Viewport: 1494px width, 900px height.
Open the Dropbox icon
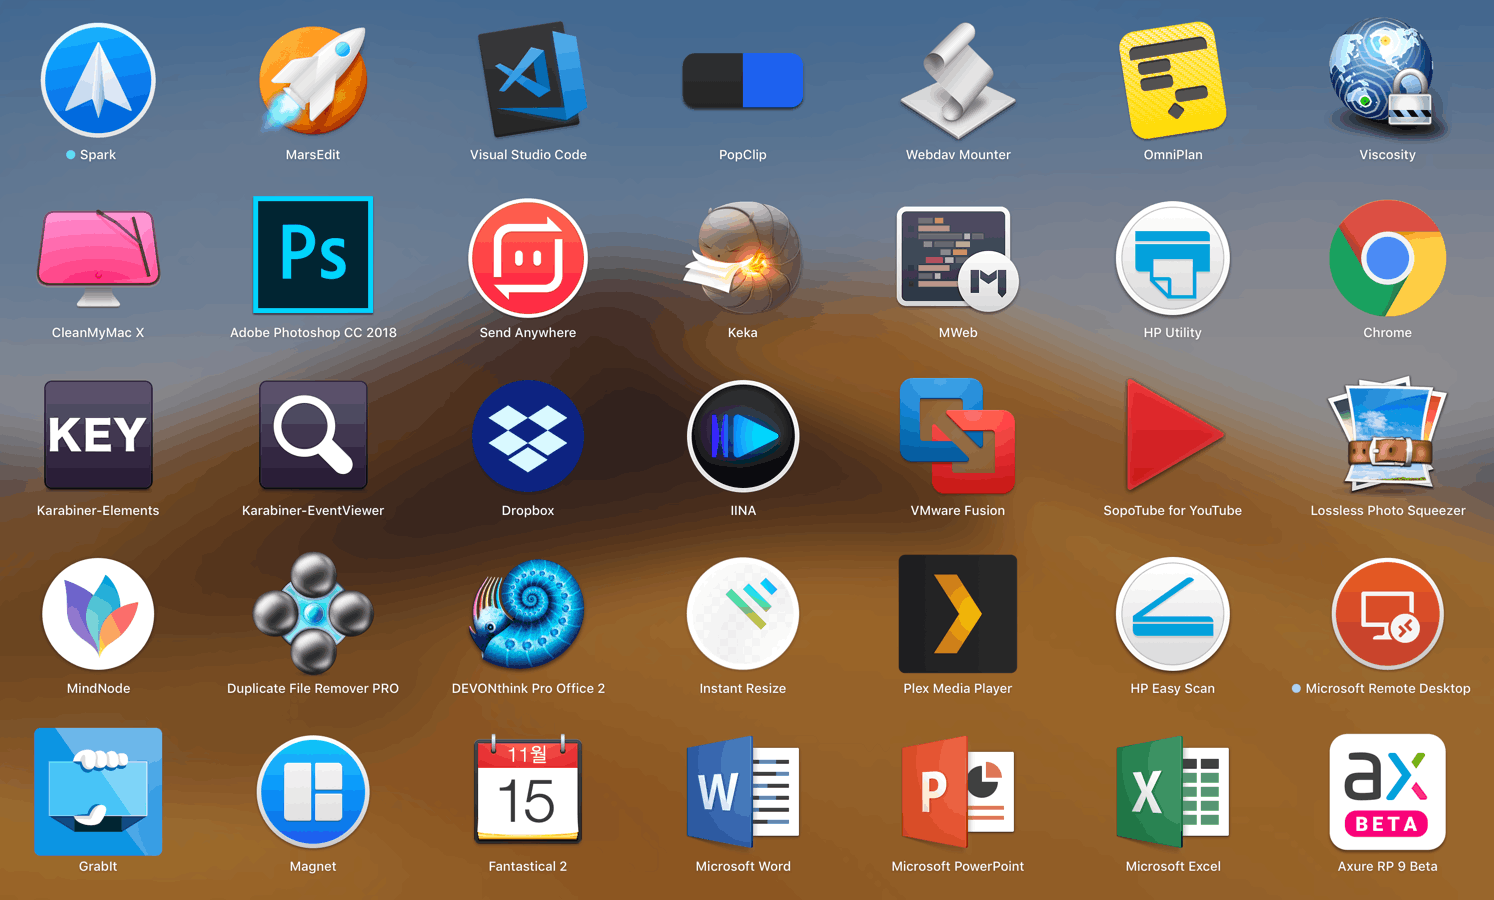(x=528, y=435)
